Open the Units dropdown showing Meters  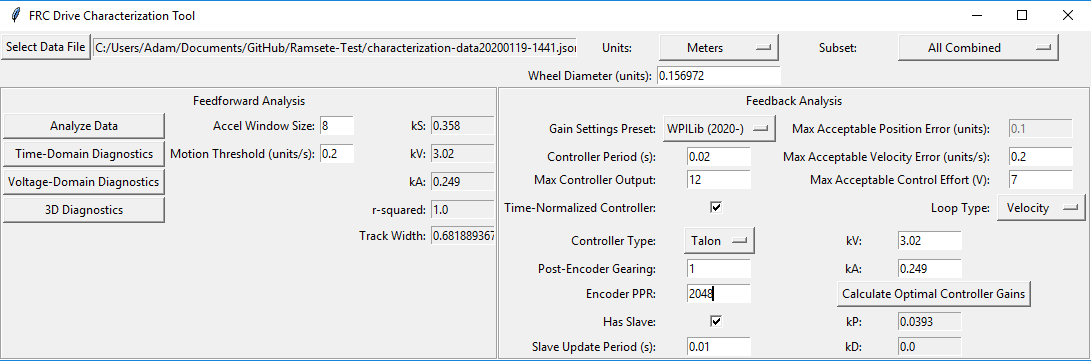click(719, 48)
